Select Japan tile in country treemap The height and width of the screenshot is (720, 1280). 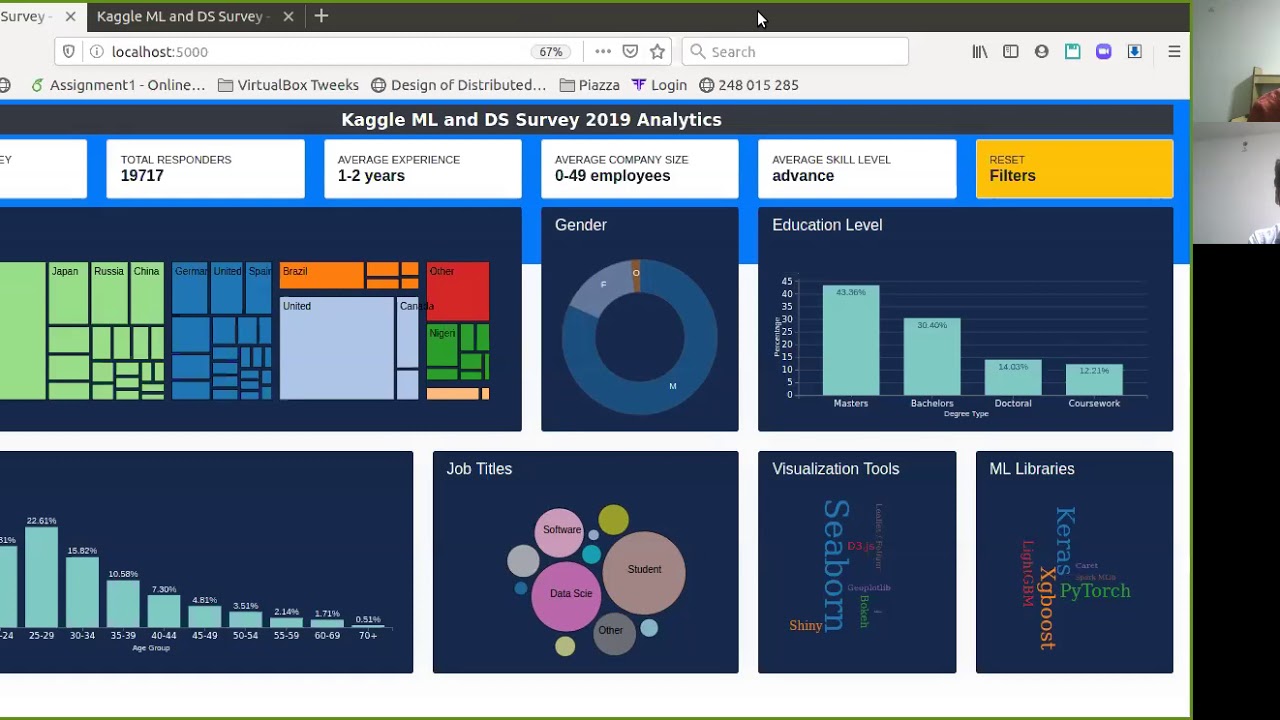68,293
